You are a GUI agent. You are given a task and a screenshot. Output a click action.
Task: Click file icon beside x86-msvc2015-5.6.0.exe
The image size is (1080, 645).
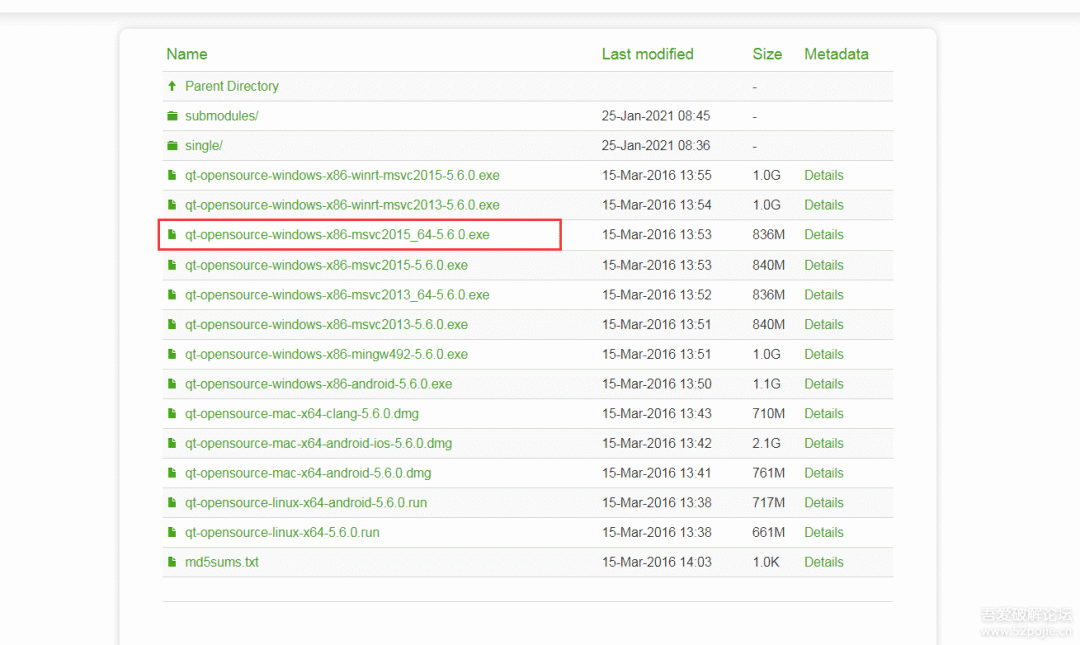click(x=172, y=265)
